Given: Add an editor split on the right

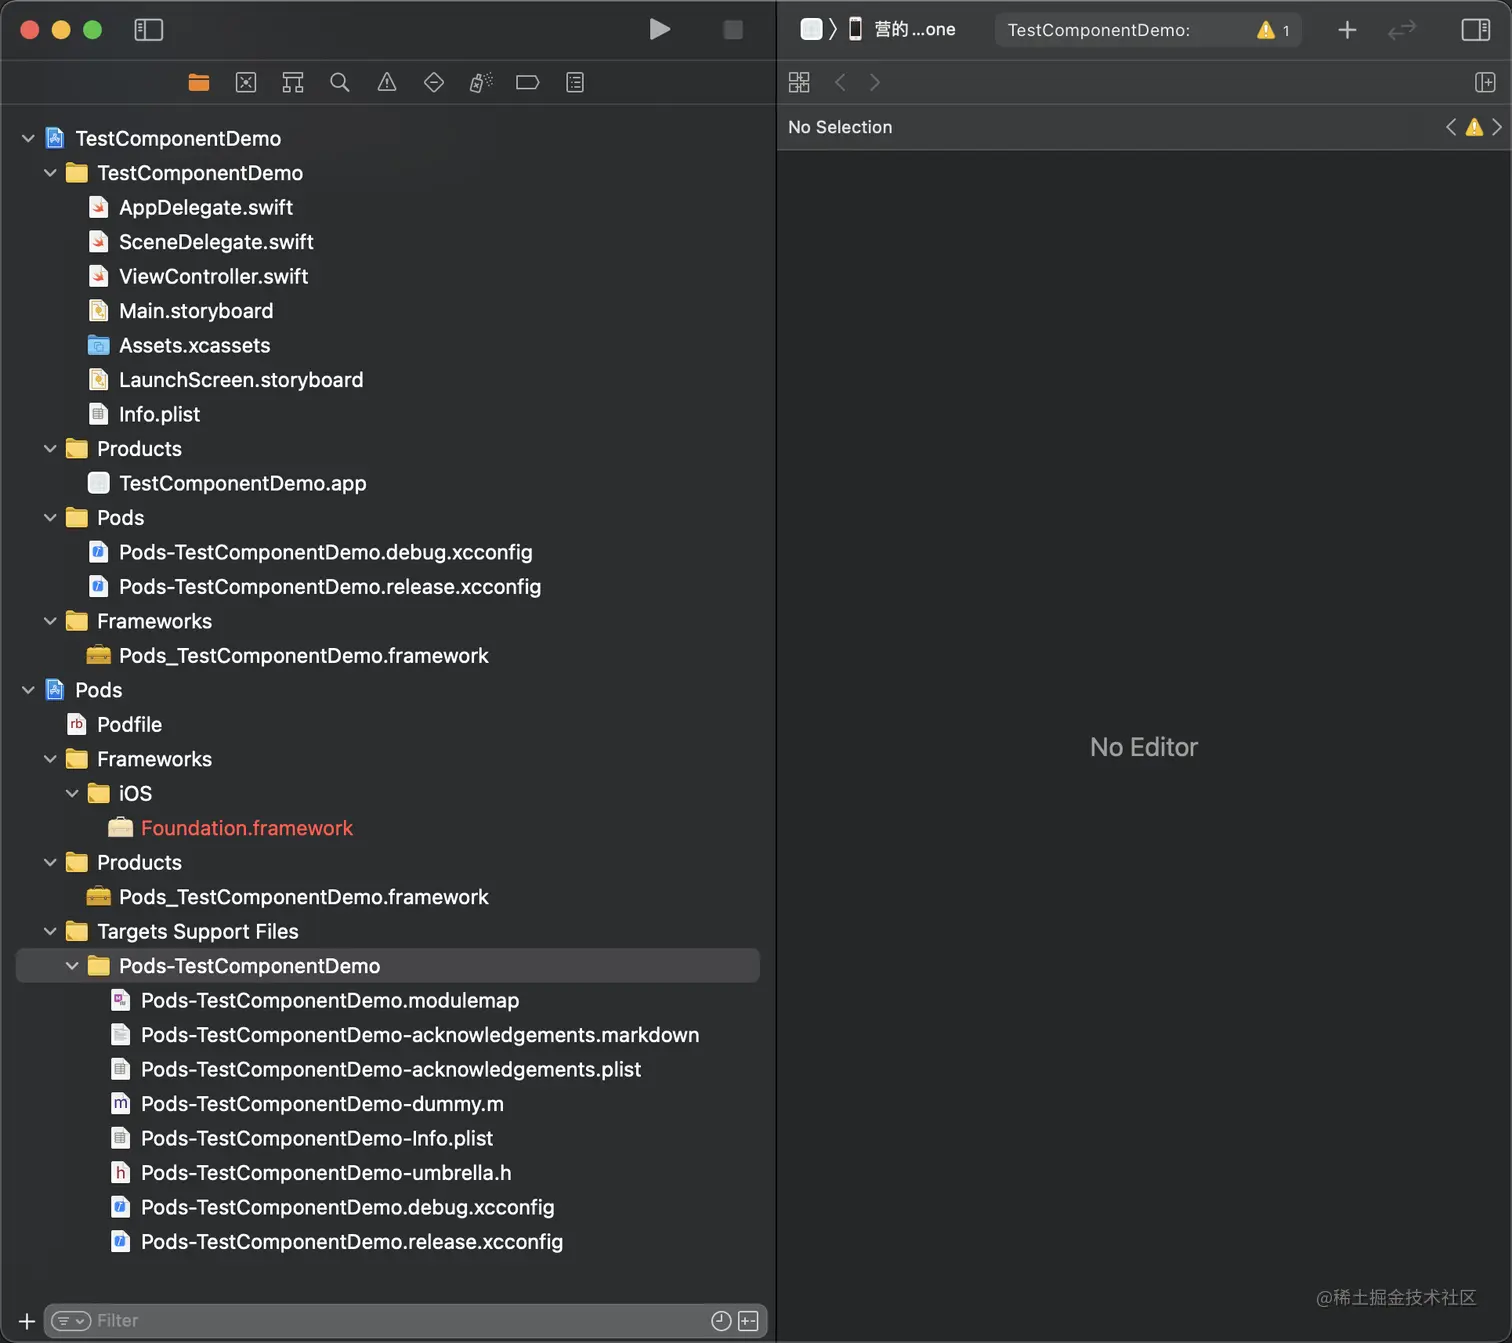Looking at the screenshot, I should (x=1485, y=82).
